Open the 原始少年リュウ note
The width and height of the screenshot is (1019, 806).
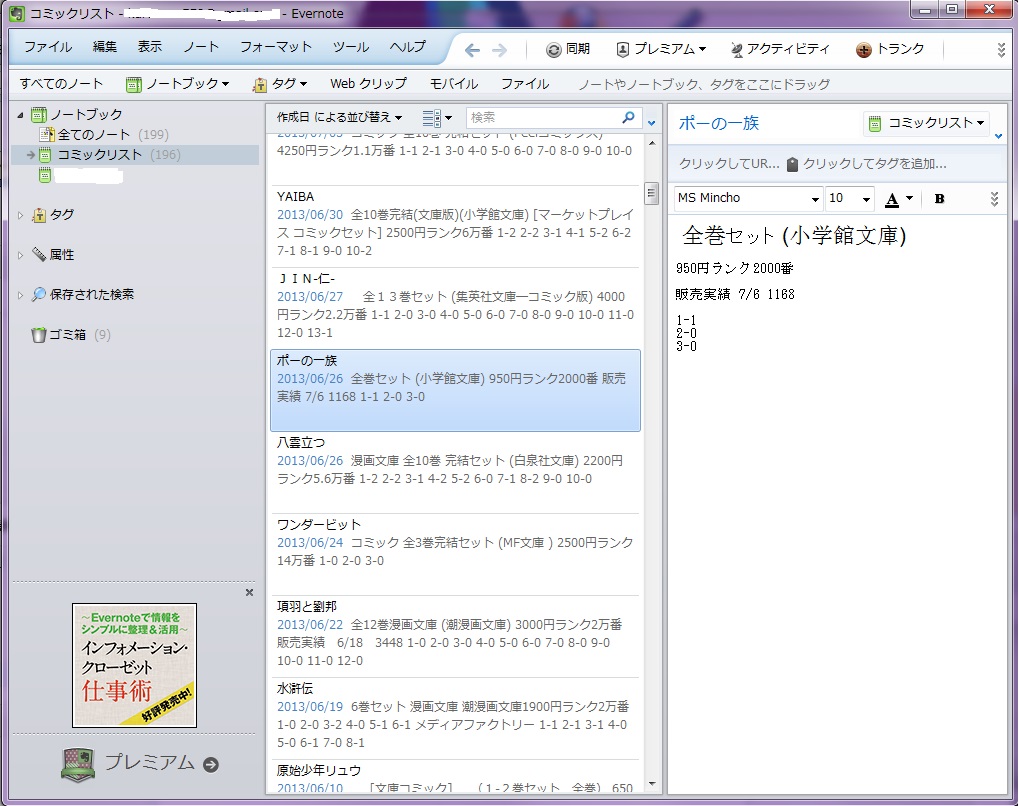pyautogui.click(x=455, y=777)
